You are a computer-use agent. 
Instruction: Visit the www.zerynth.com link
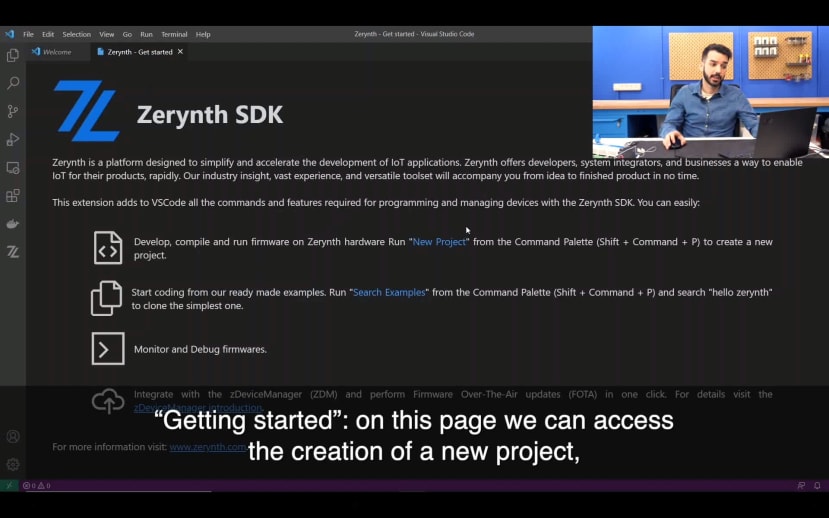pyautogui.click(x=208, y=447)
